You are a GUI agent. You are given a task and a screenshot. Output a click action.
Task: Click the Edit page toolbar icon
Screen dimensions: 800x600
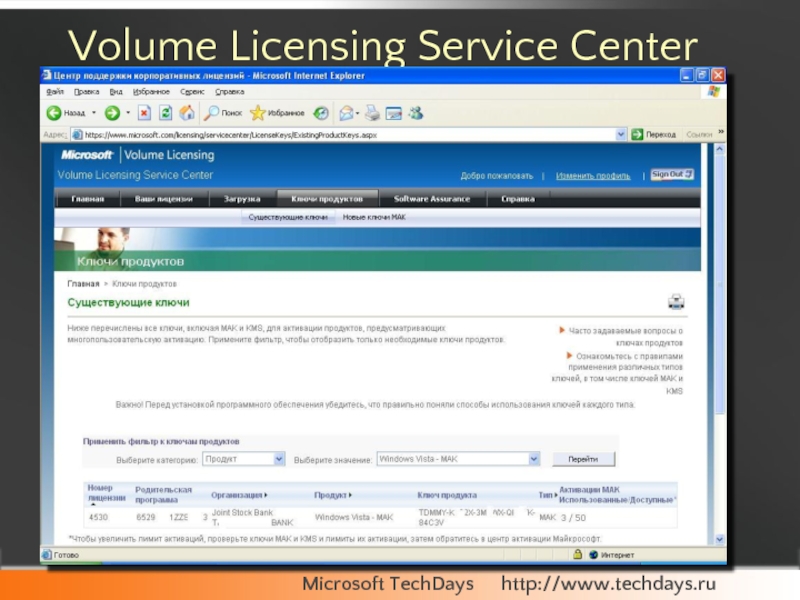pyautogui.click(x=393, y=113)
